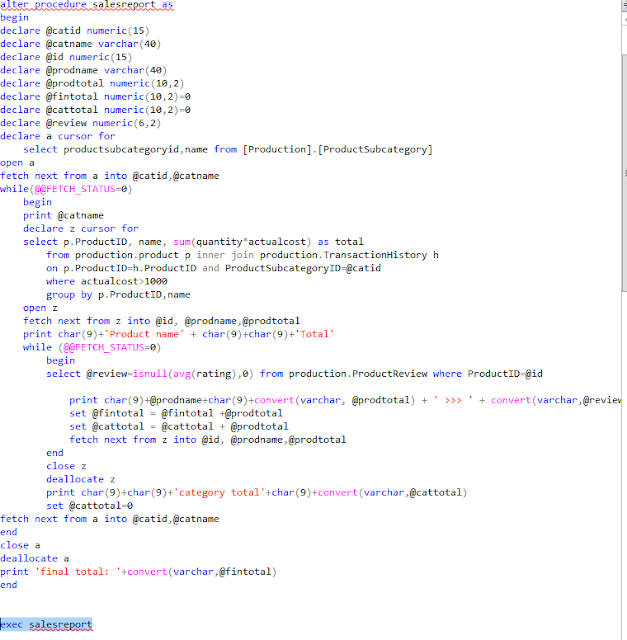Click the 'final total: ' print line

(x=138, y=572)
